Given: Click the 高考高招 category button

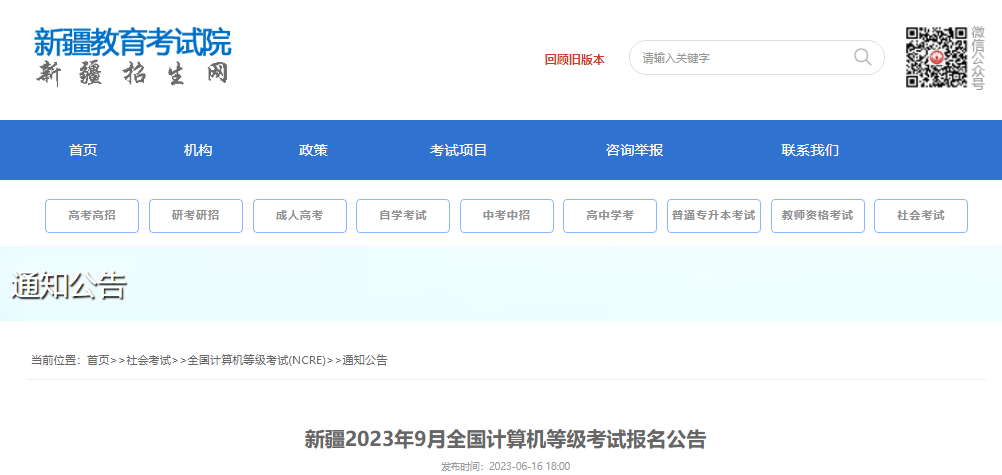Looking at the screenshot, I should click(92, 216).
